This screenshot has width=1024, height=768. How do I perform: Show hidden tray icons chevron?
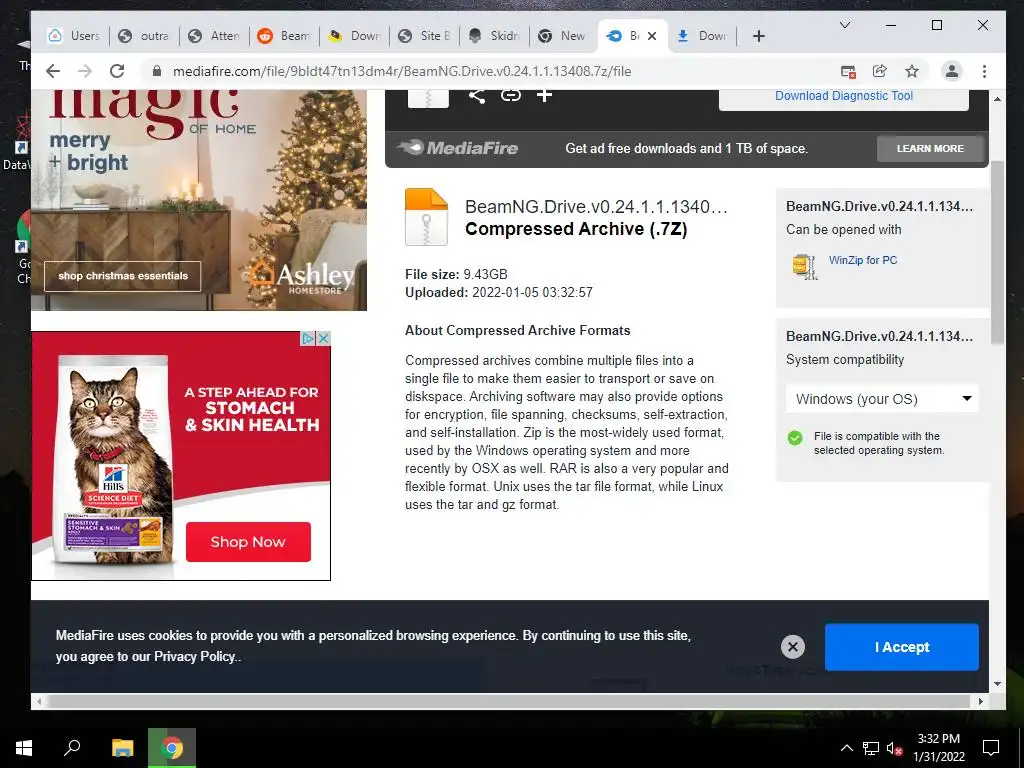[x=846, y=748]
